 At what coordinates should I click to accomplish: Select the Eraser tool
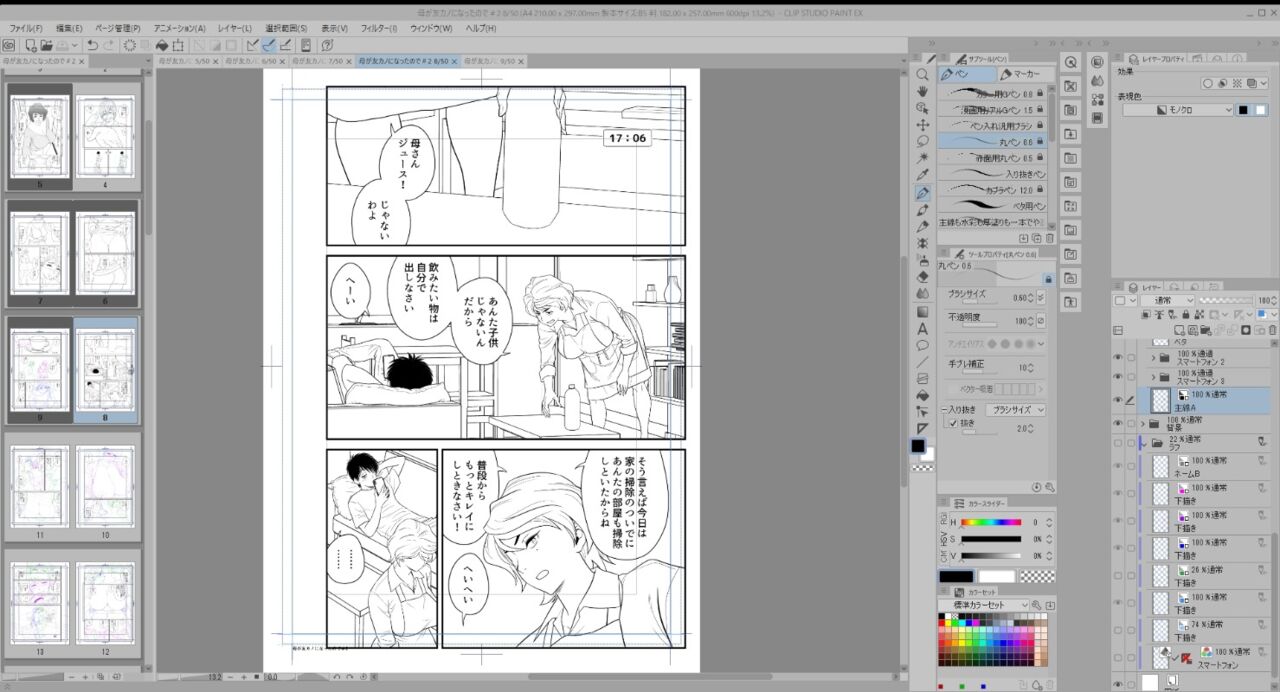coord(922,277)
